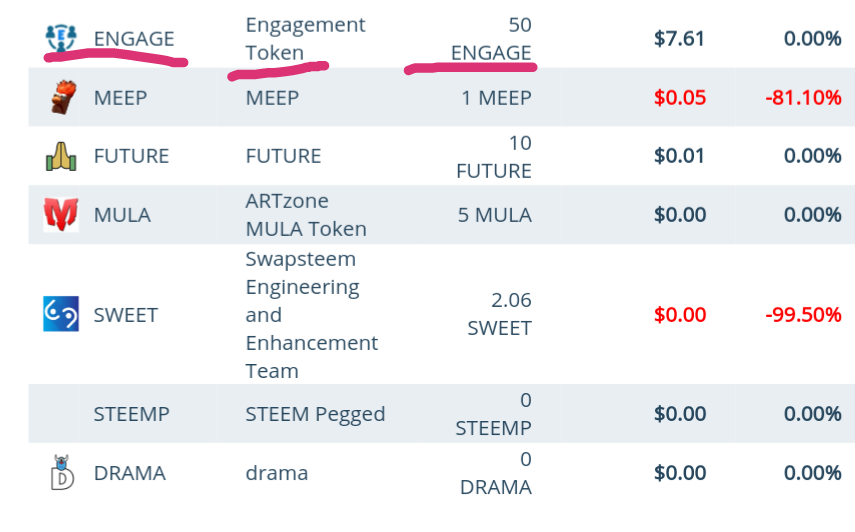855x532 pixels.
Task: Click the blue SWEET token icon
Action: [61, 314]
